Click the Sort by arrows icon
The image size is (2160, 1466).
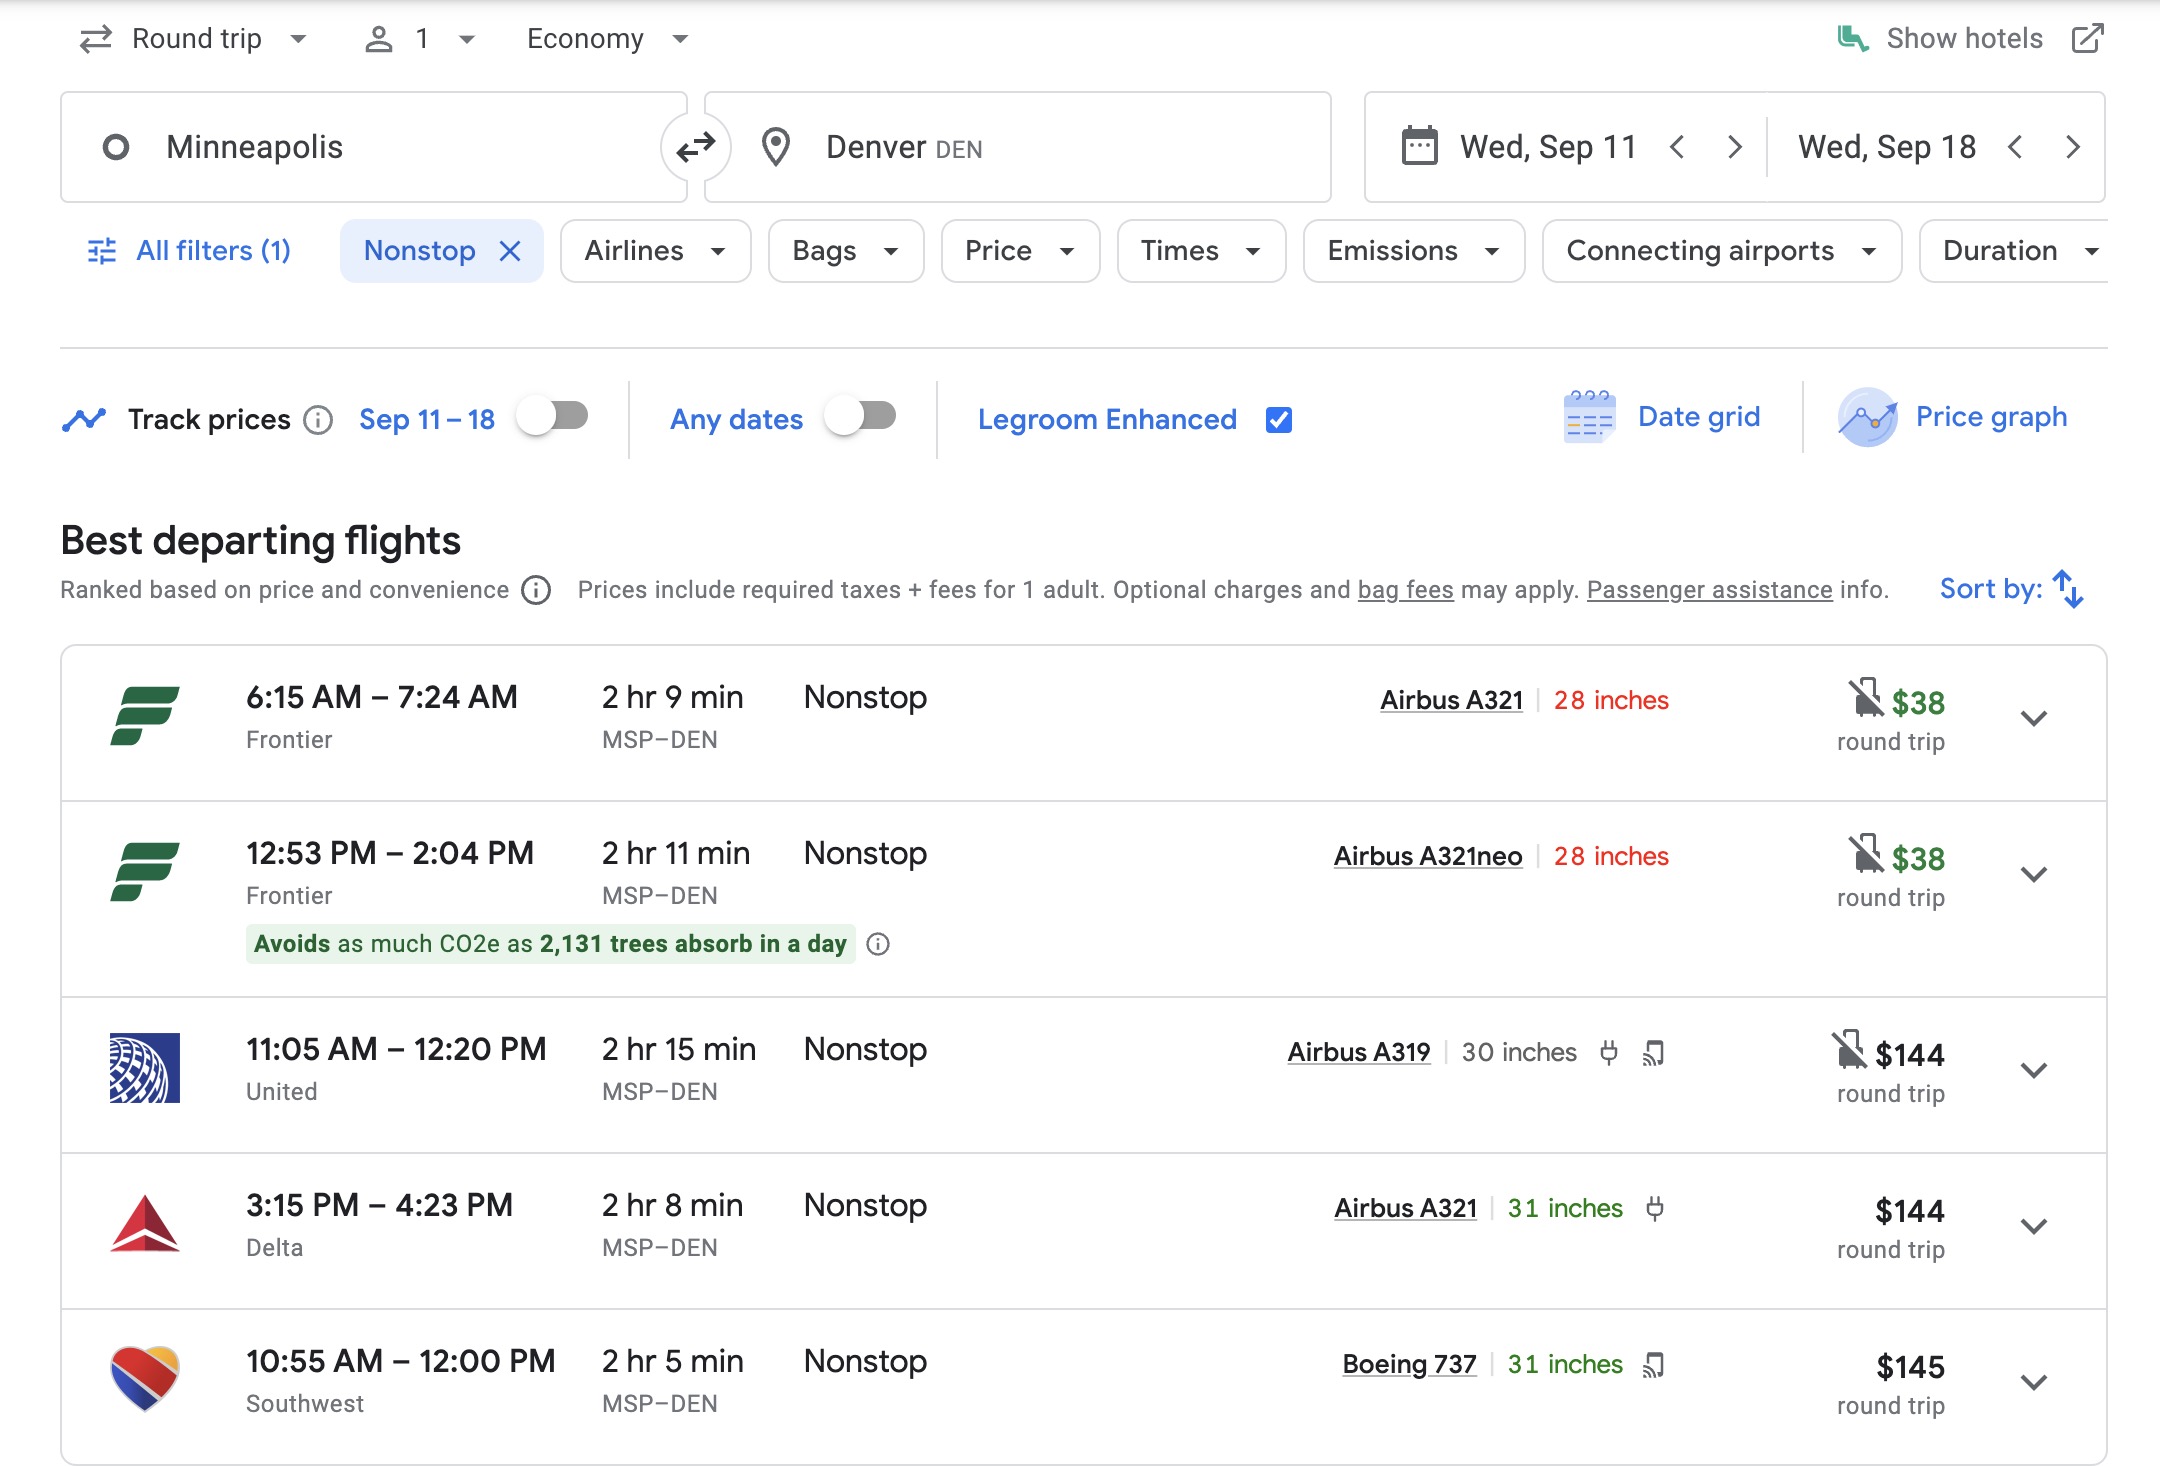(x=2068, y=589)
